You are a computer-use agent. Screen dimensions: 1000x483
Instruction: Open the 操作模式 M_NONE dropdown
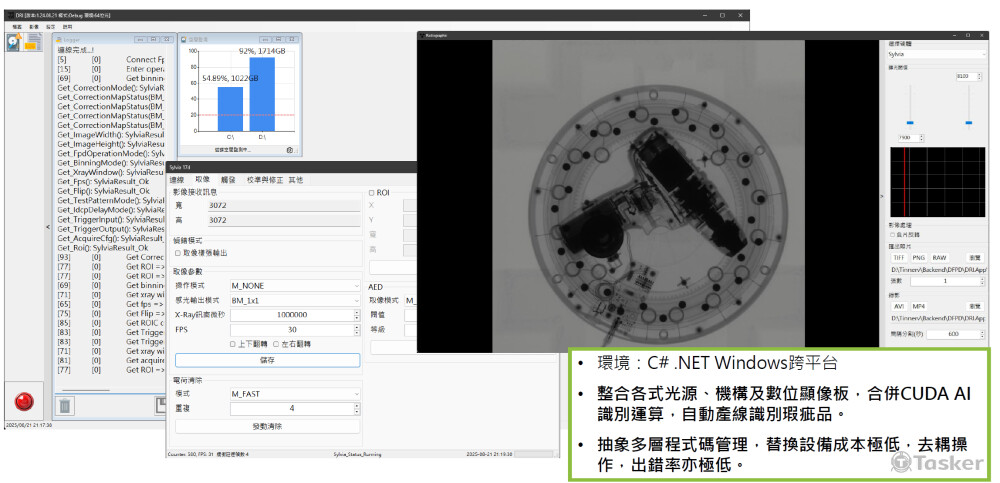click(295, 286)
